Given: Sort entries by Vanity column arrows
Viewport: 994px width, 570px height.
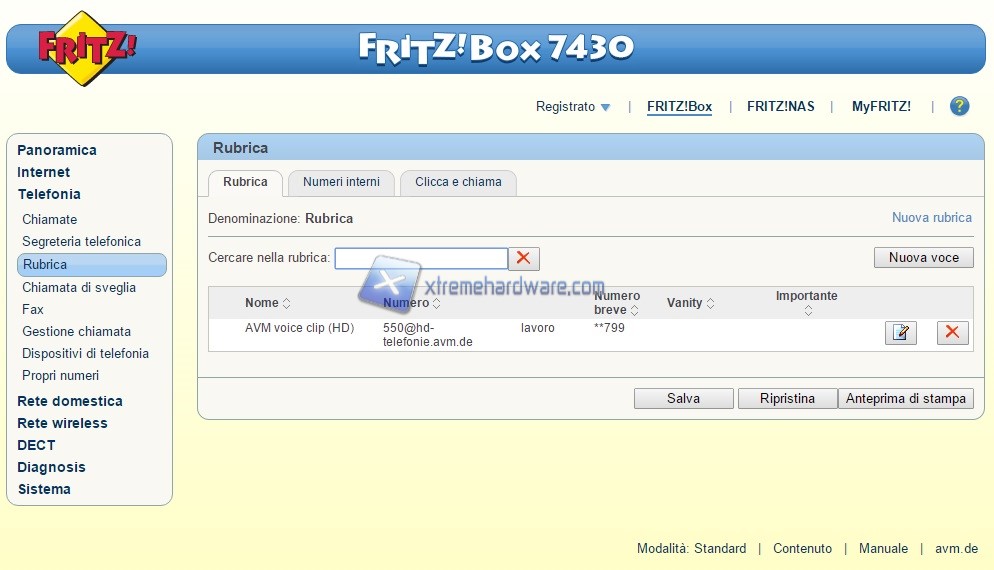Looking at the screenshot, I should pyautogui.click(x=710, y=303).
